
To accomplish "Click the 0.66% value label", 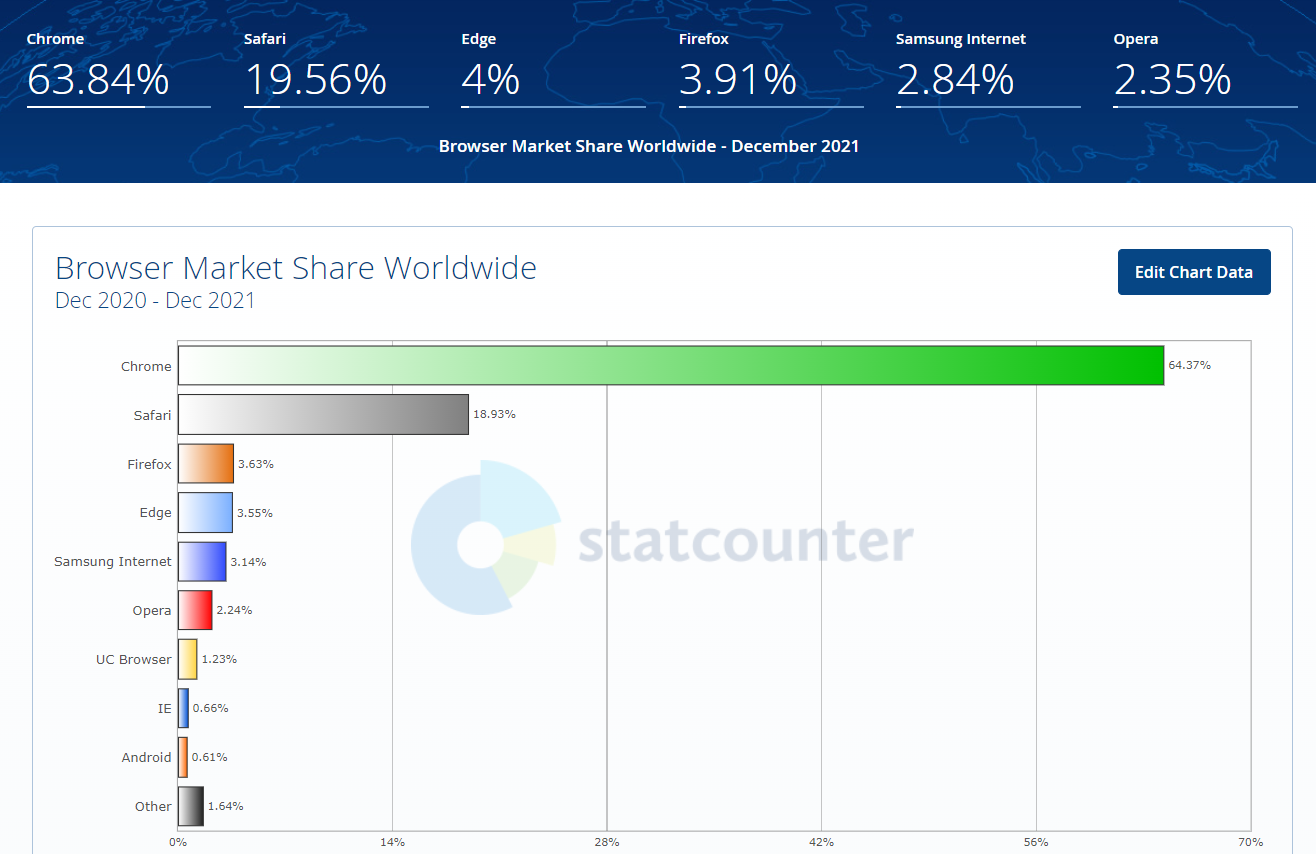I will pos(210,708).
